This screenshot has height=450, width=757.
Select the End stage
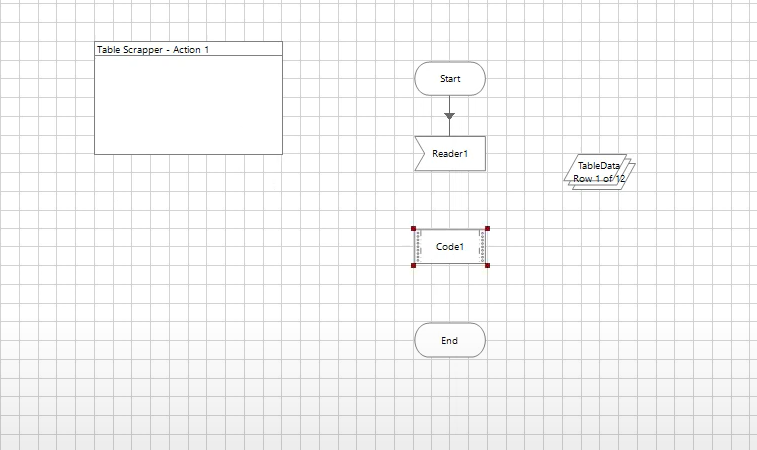[450, 340]
